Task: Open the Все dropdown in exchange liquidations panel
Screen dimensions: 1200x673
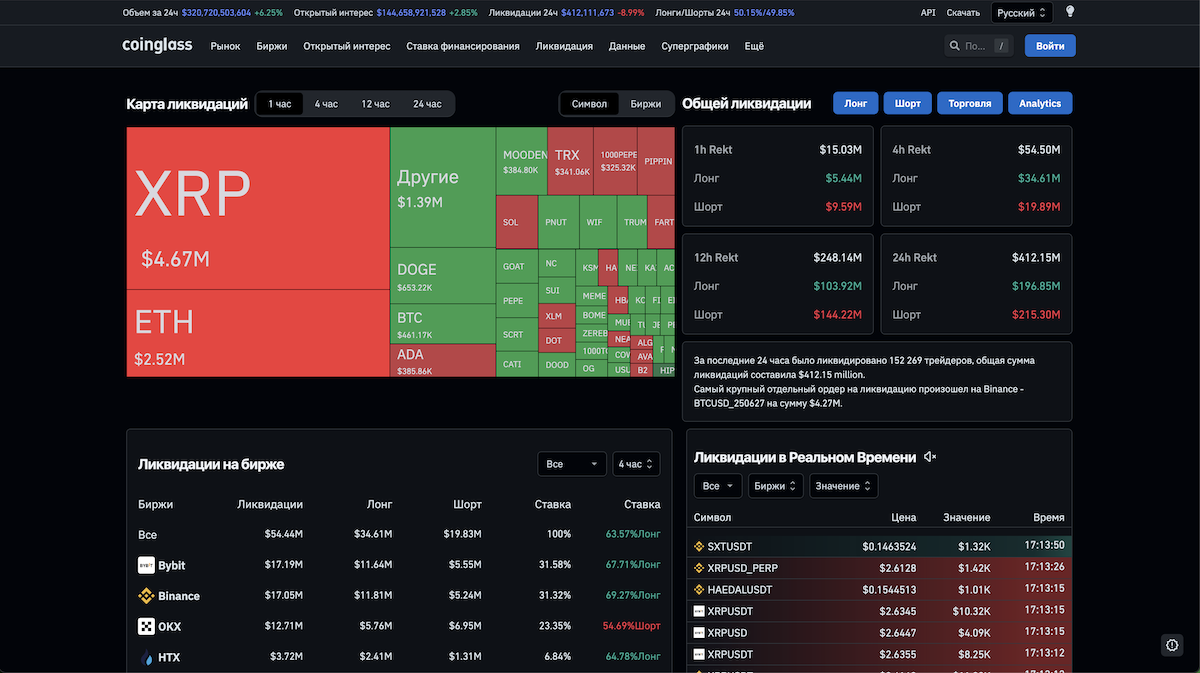Action: [572, 464]
